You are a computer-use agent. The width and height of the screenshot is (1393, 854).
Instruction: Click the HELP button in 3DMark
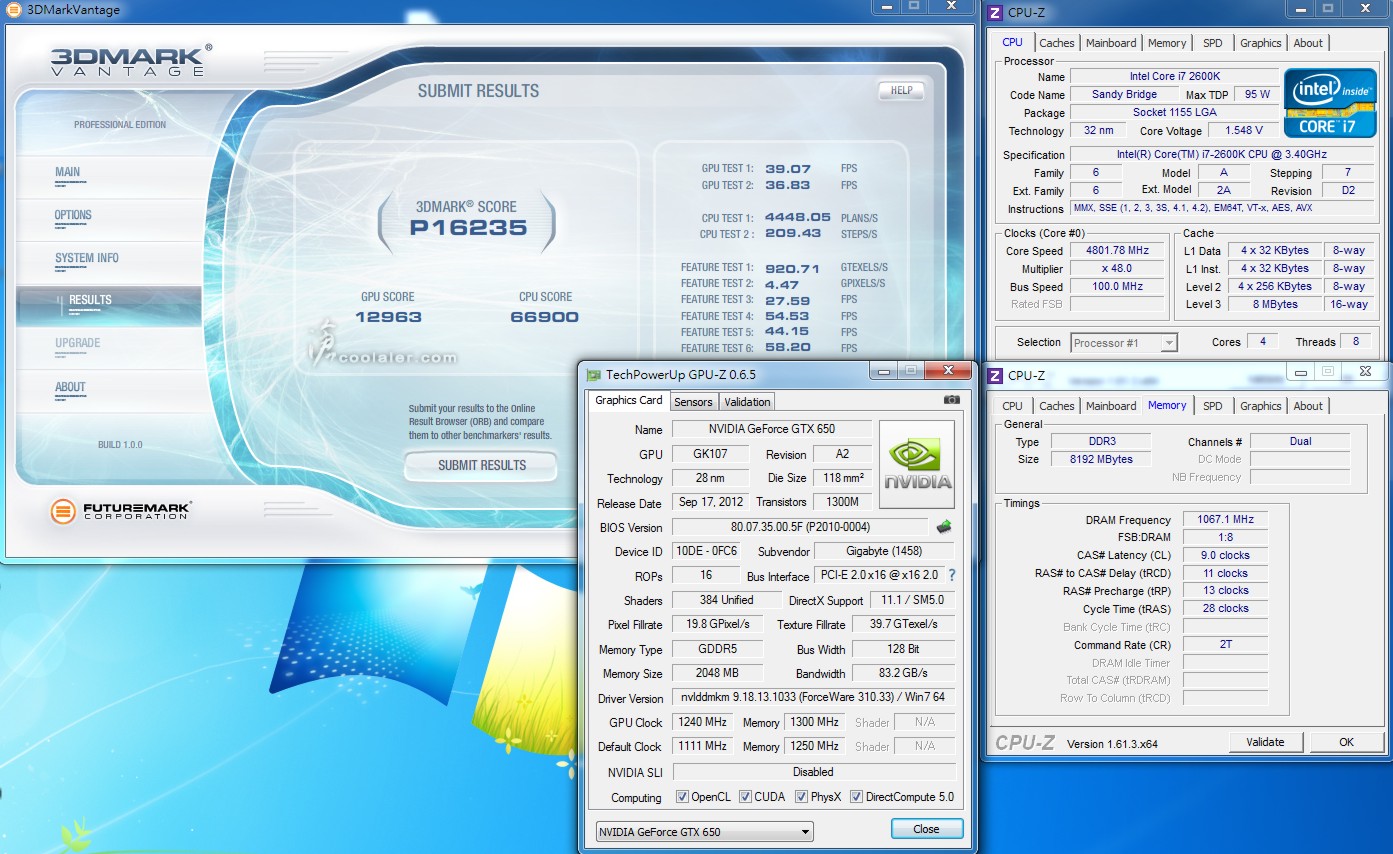(x=901, y=90)
